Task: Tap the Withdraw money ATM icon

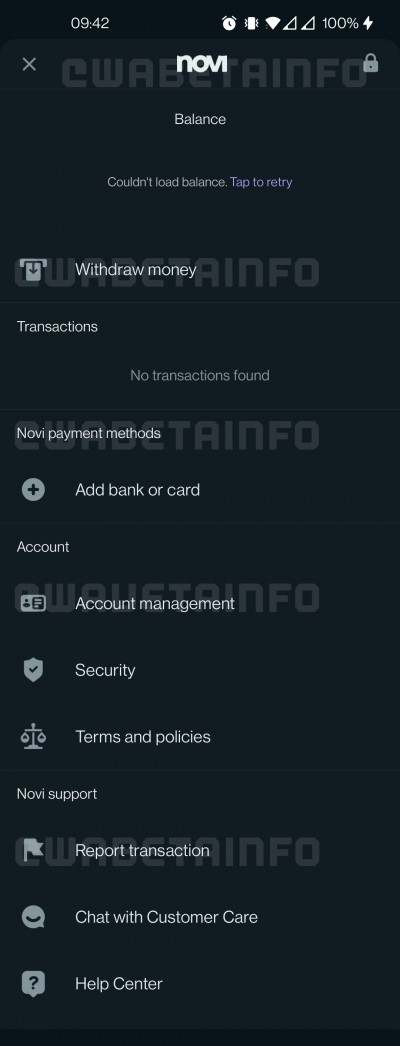Action: (x=33, y=270)
